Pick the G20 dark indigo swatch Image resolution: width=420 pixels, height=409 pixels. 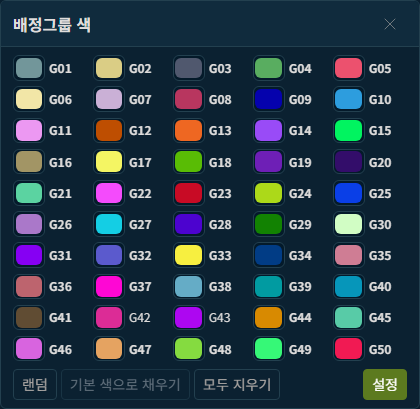point(349,162)
